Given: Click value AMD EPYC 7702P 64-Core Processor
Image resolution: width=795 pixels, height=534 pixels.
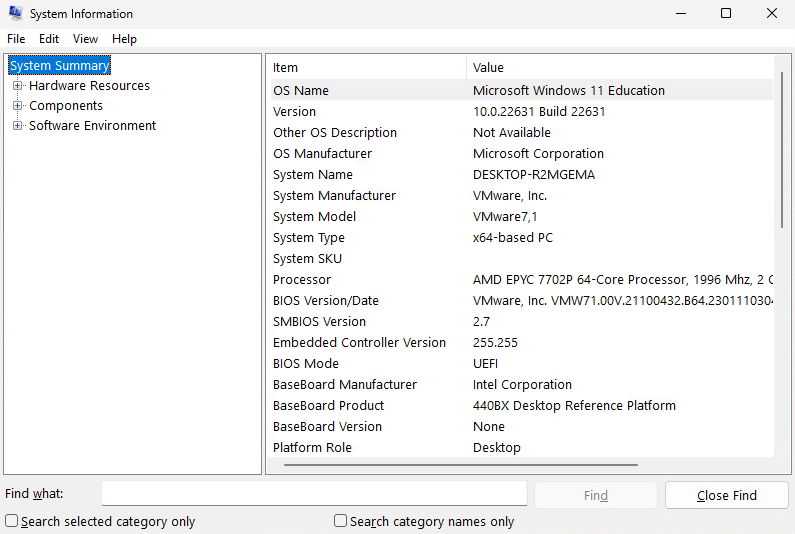Looking at the screenshot, I should click(x=580, y=279).
